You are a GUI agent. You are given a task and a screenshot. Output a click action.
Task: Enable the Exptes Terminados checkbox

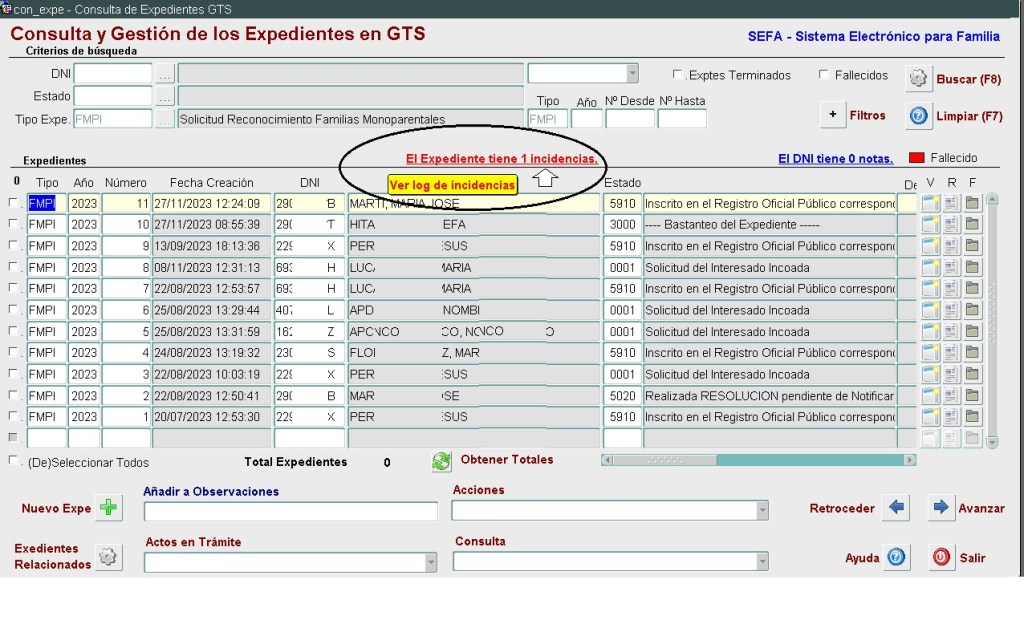pos(678,75)
